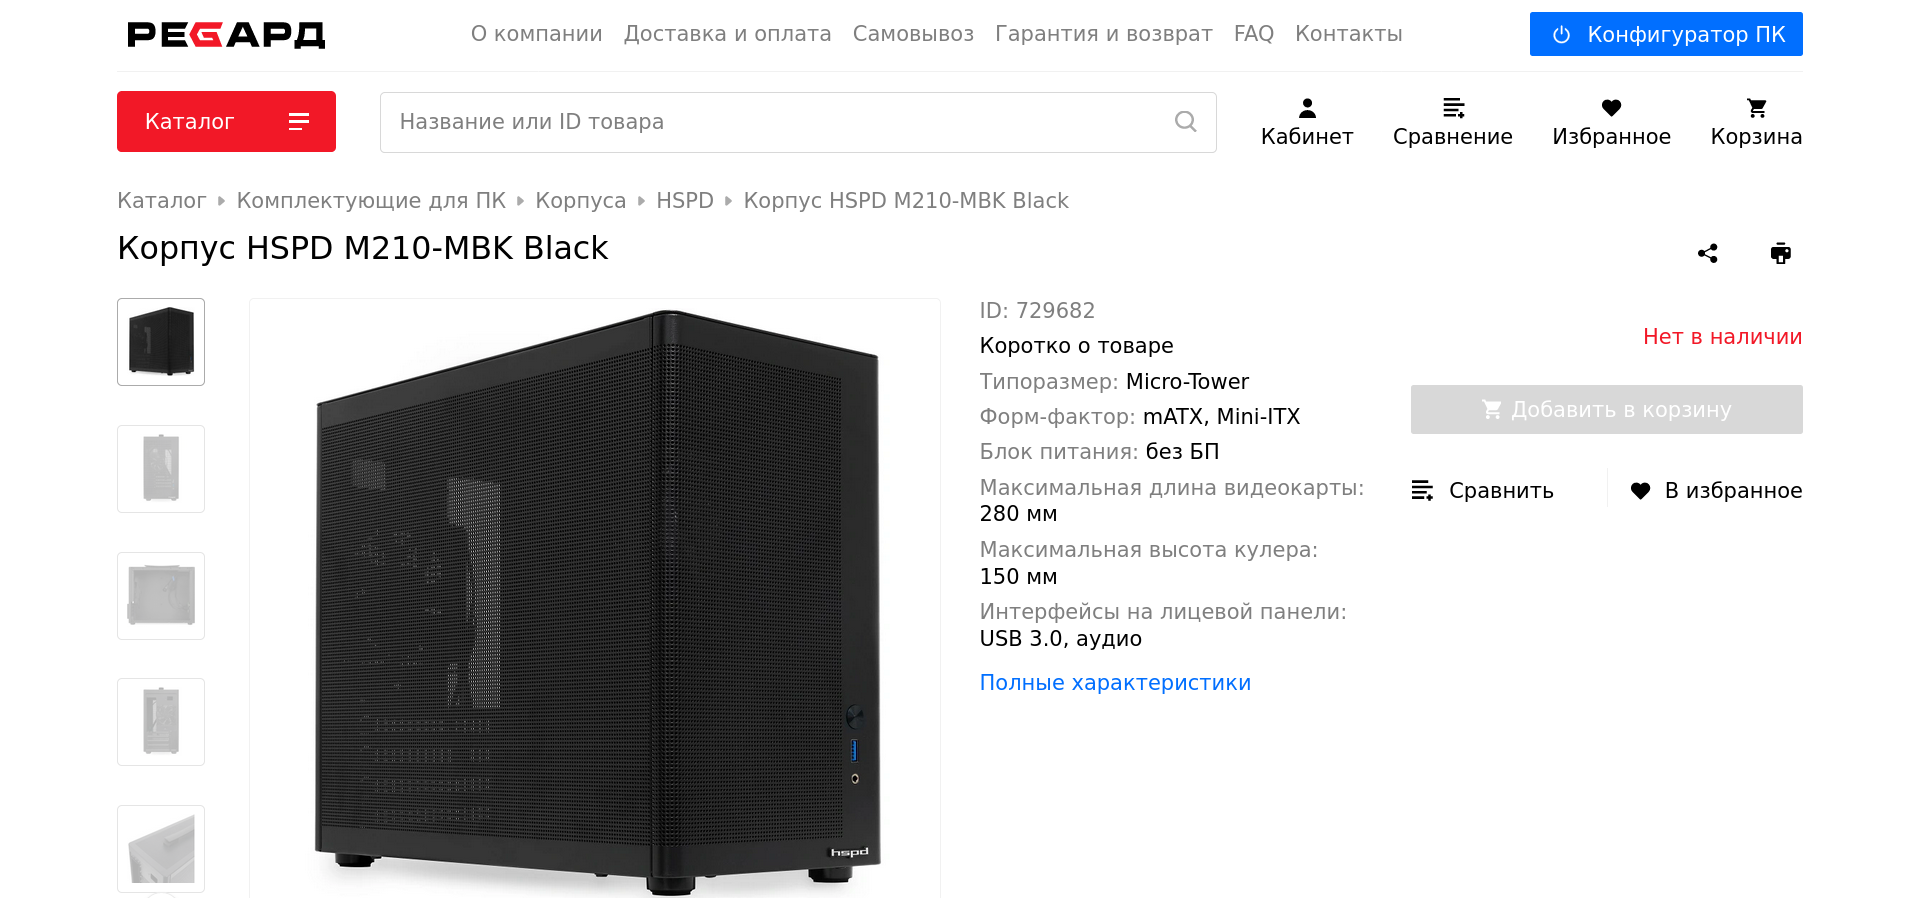The width and height of the screenshot is (1920, 898).
Task: Open Полные характеристики link
Action: point(1115,683)
